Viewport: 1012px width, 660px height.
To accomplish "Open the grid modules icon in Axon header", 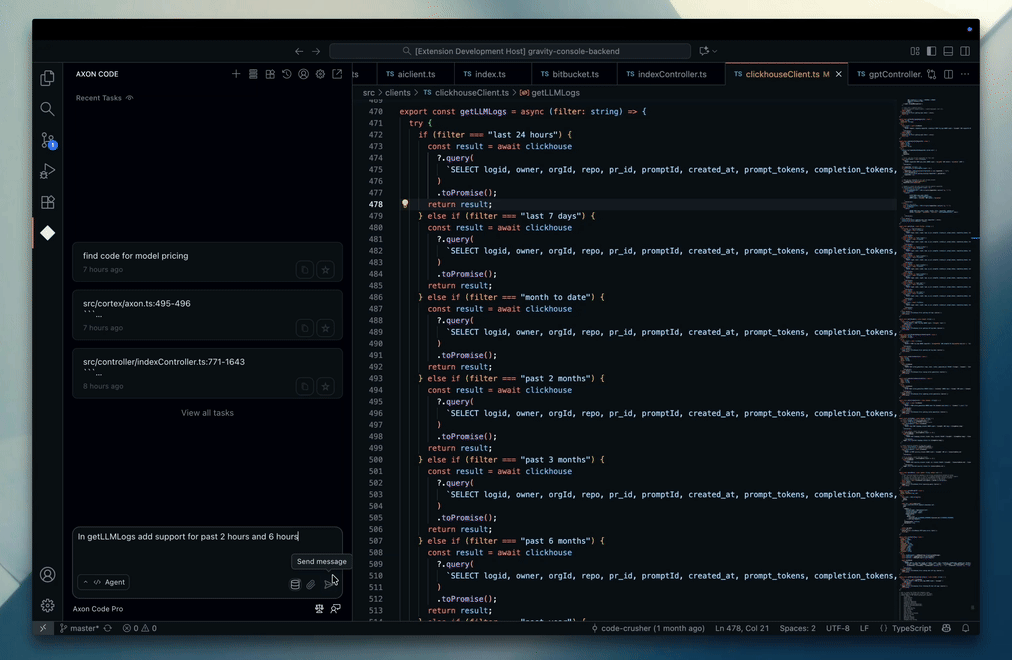I will (x=270, y=74).
